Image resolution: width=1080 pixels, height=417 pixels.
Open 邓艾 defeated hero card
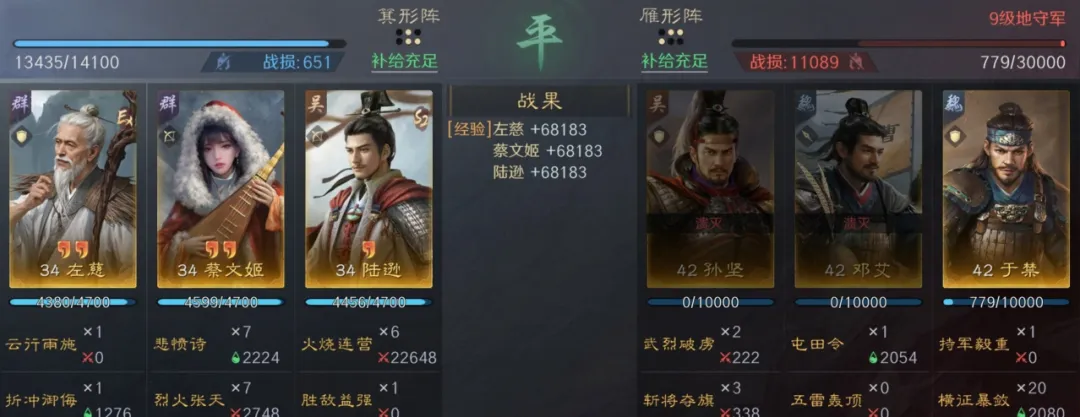click(x=858, y=189)
